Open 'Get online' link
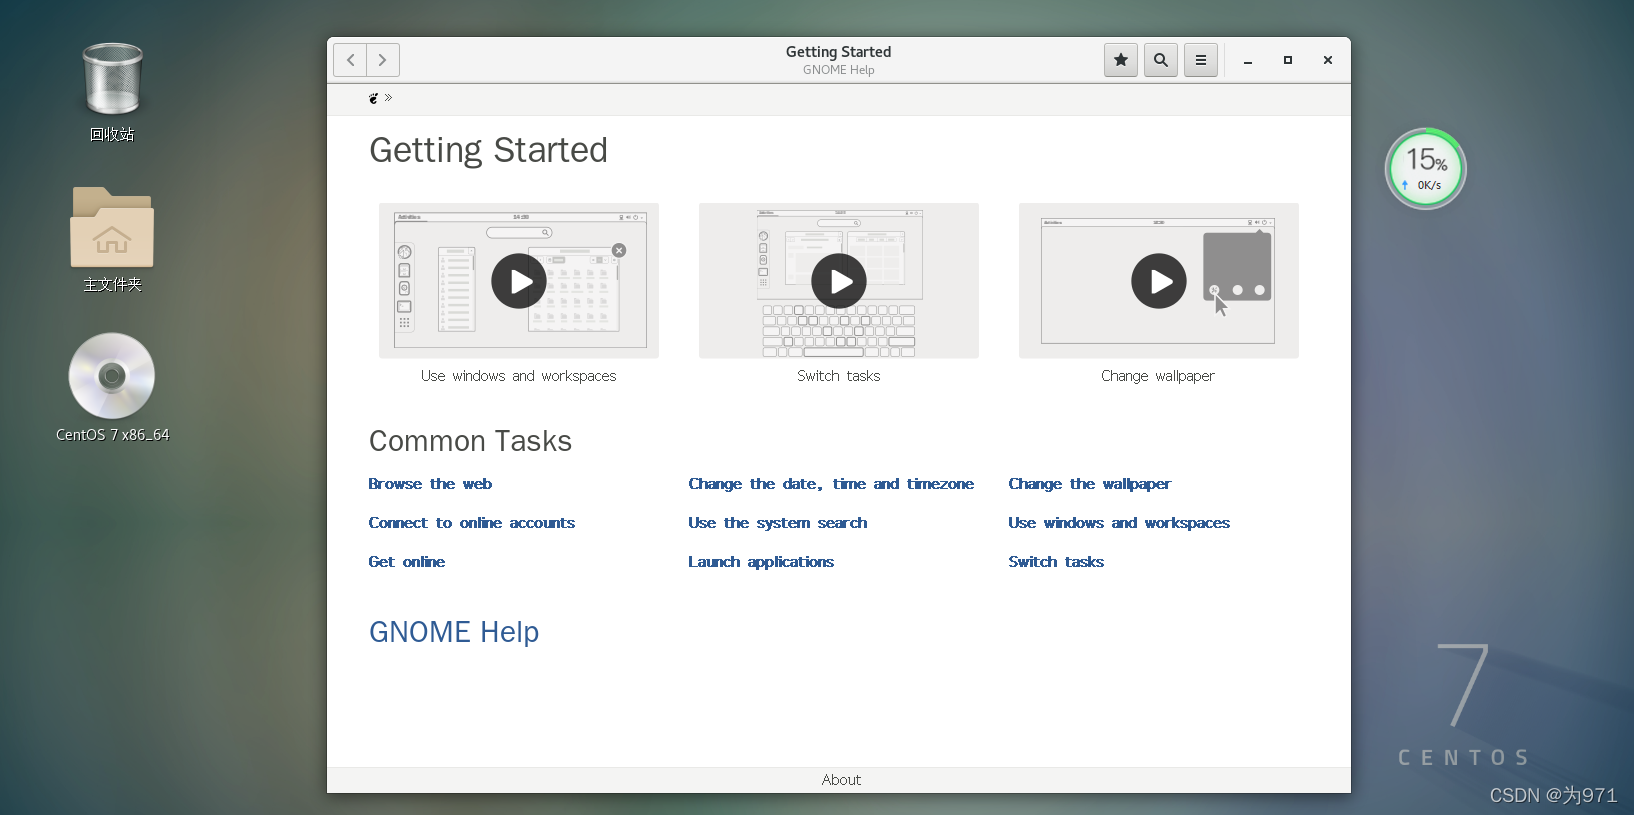The height and width of the screenshot is (815, 1634). pyautogui.click(x=407, y=562)
